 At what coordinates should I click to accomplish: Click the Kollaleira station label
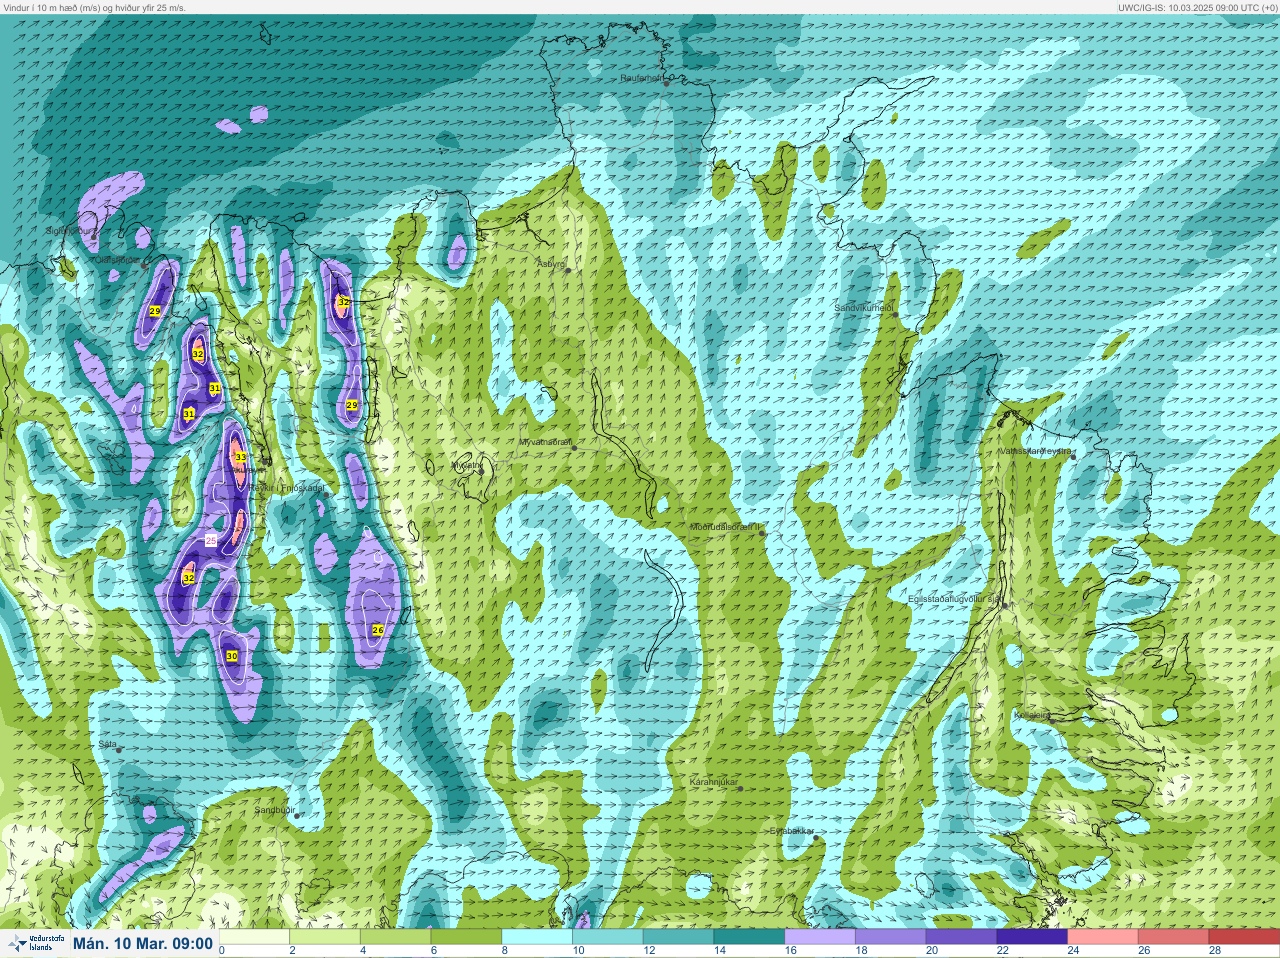1031,715
